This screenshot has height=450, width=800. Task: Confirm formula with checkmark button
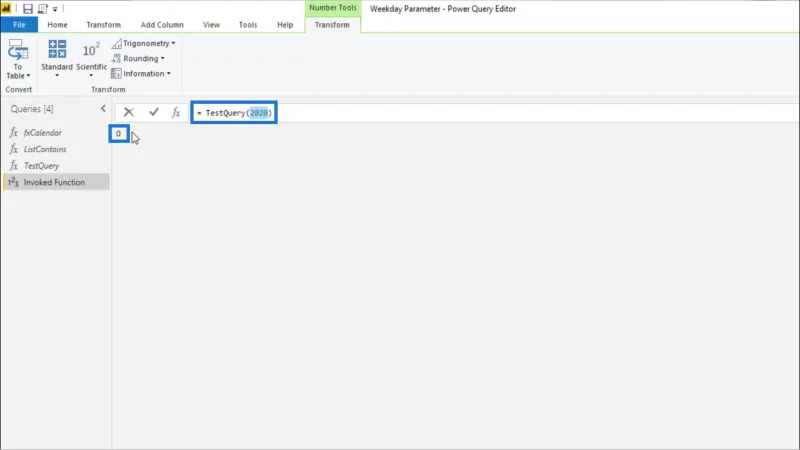[154, 112]
